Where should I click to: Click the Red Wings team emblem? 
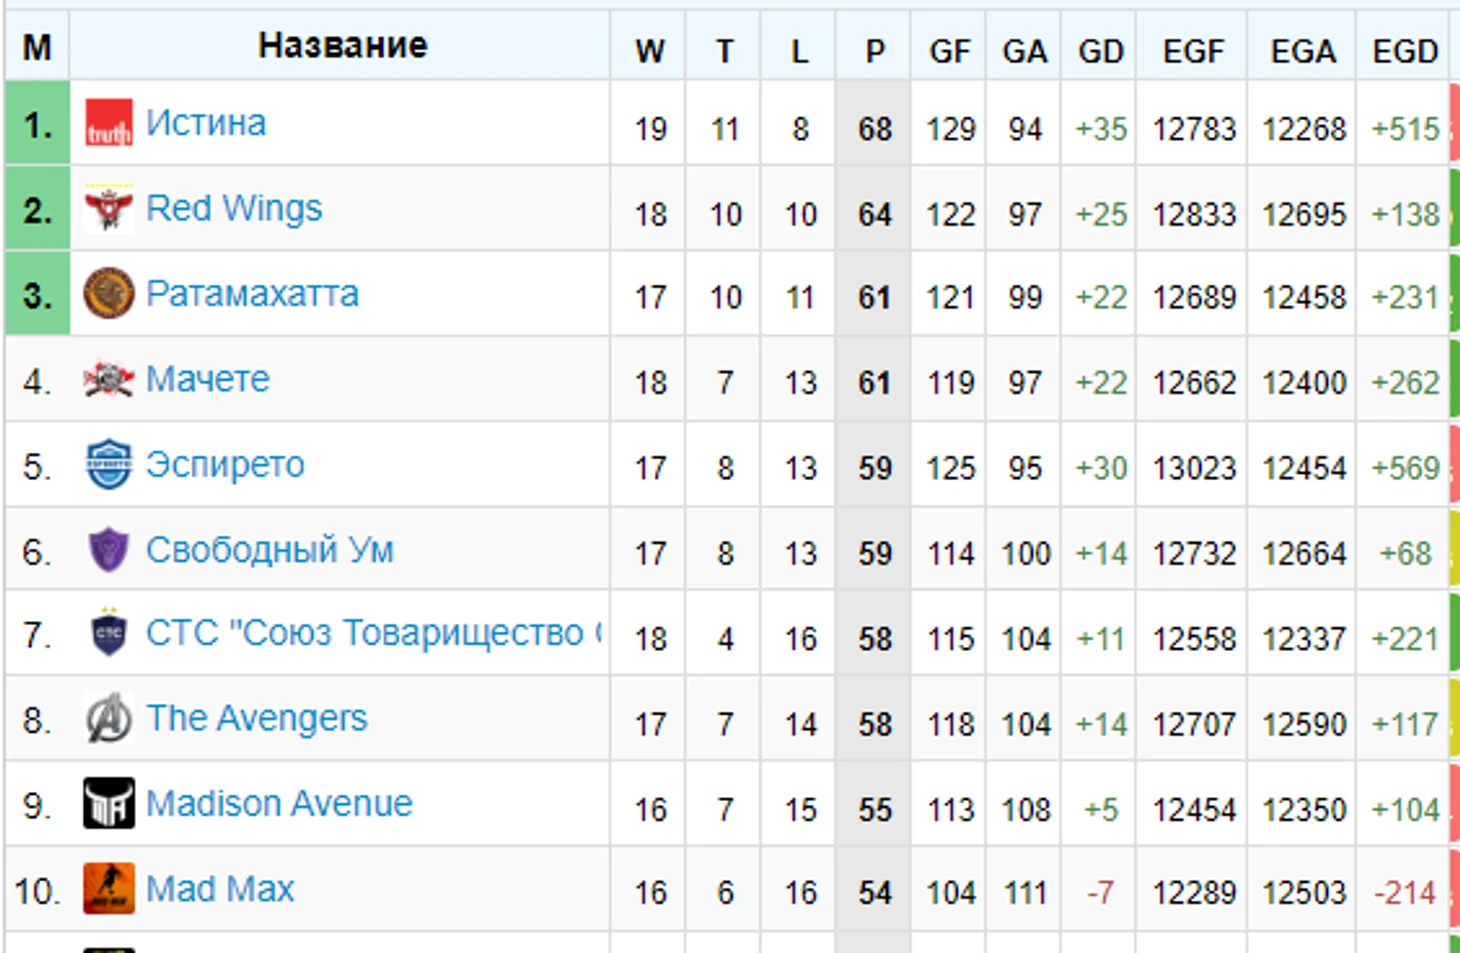pyautogui.click(x=108, y=208)
